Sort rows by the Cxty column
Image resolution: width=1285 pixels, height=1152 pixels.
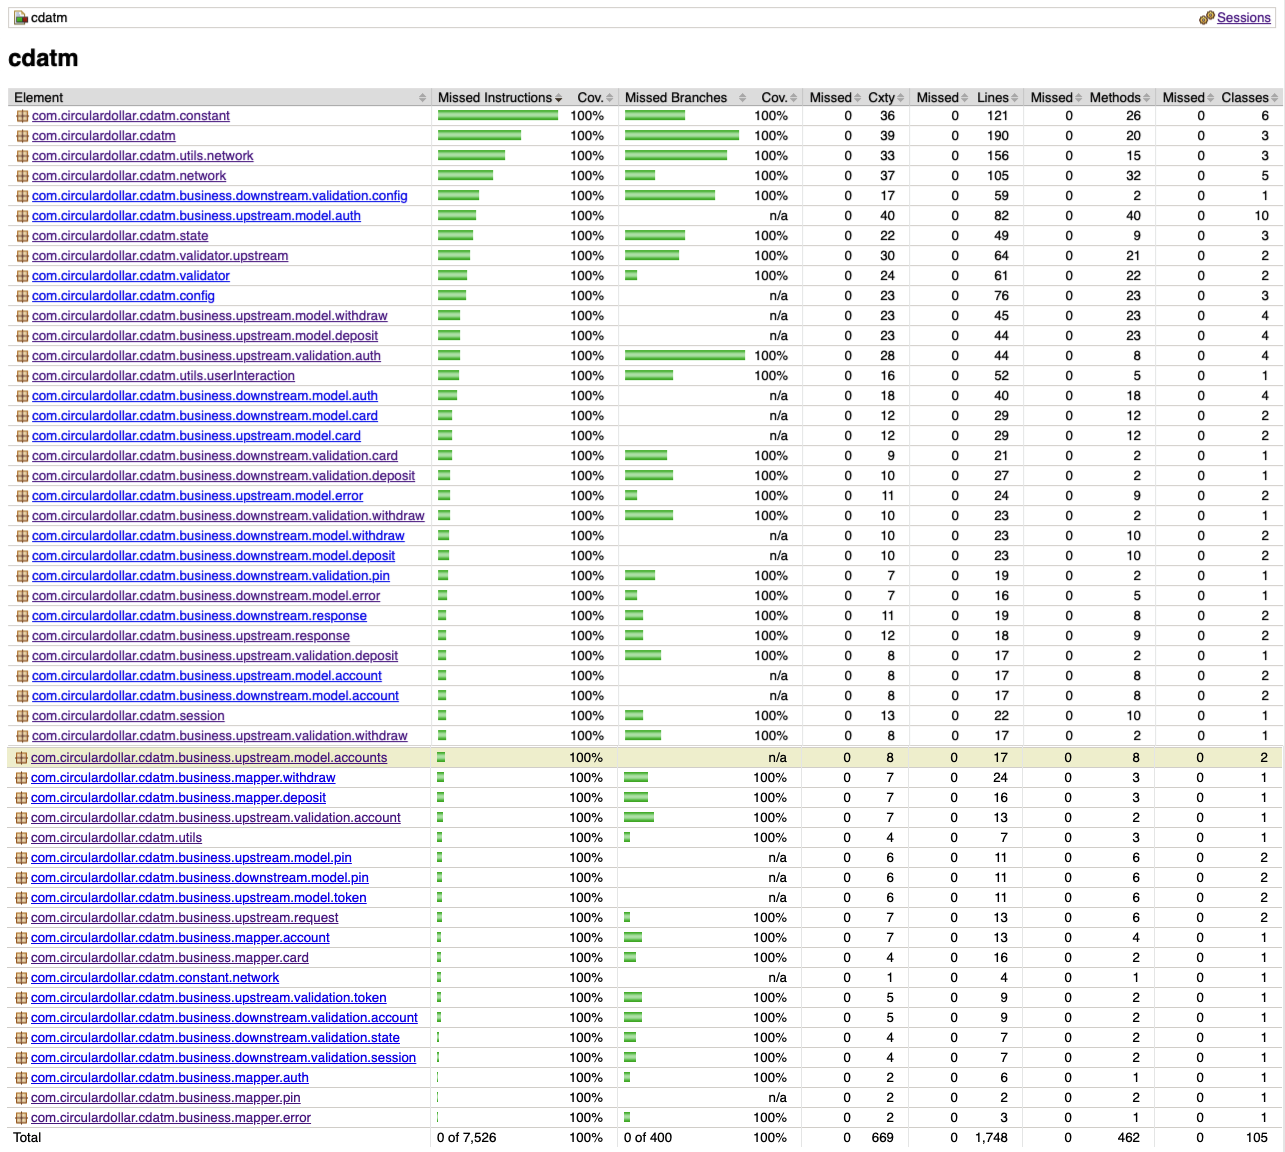point(881,97)
